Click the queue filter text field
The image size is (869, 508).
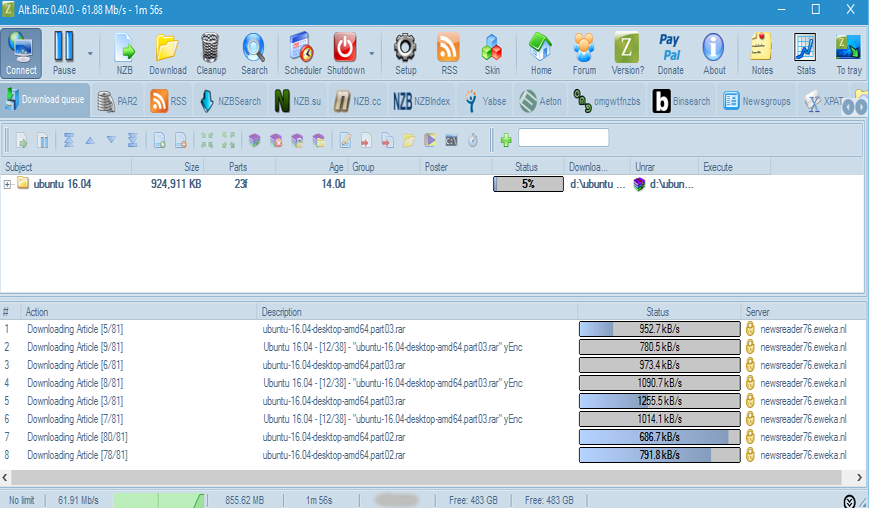[564, 138]
